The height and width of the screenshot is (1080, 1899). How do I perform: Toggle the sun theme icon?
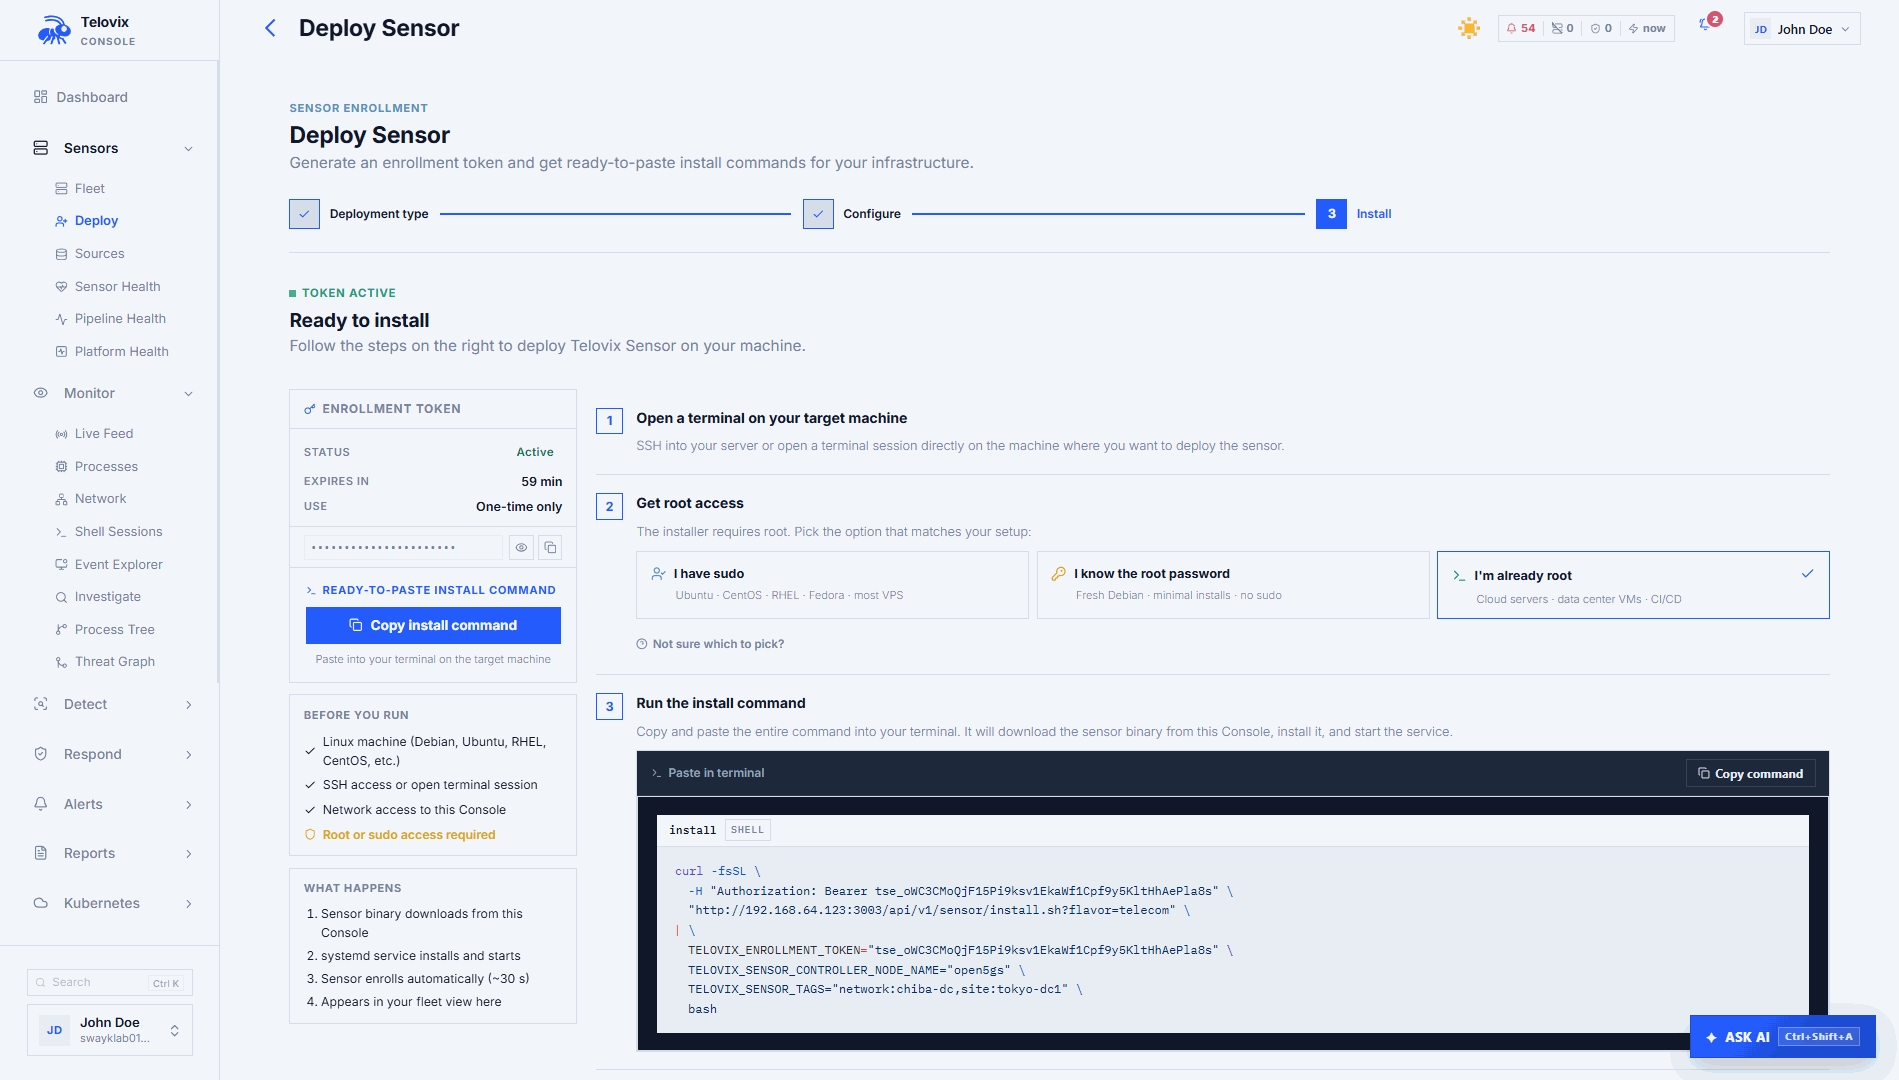point(1468,28)
